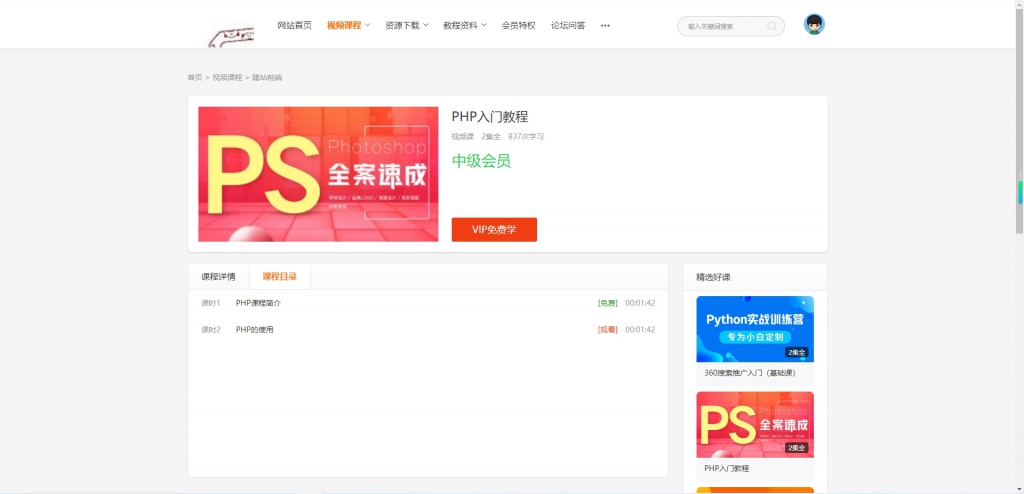Click the search magnifier icon

point(772,26)
